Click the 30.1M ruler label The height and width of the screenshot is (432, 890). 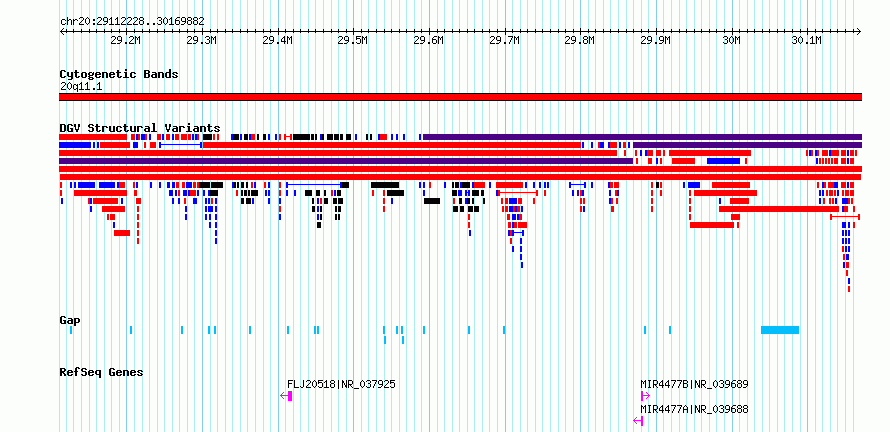[x=807, y=40]
